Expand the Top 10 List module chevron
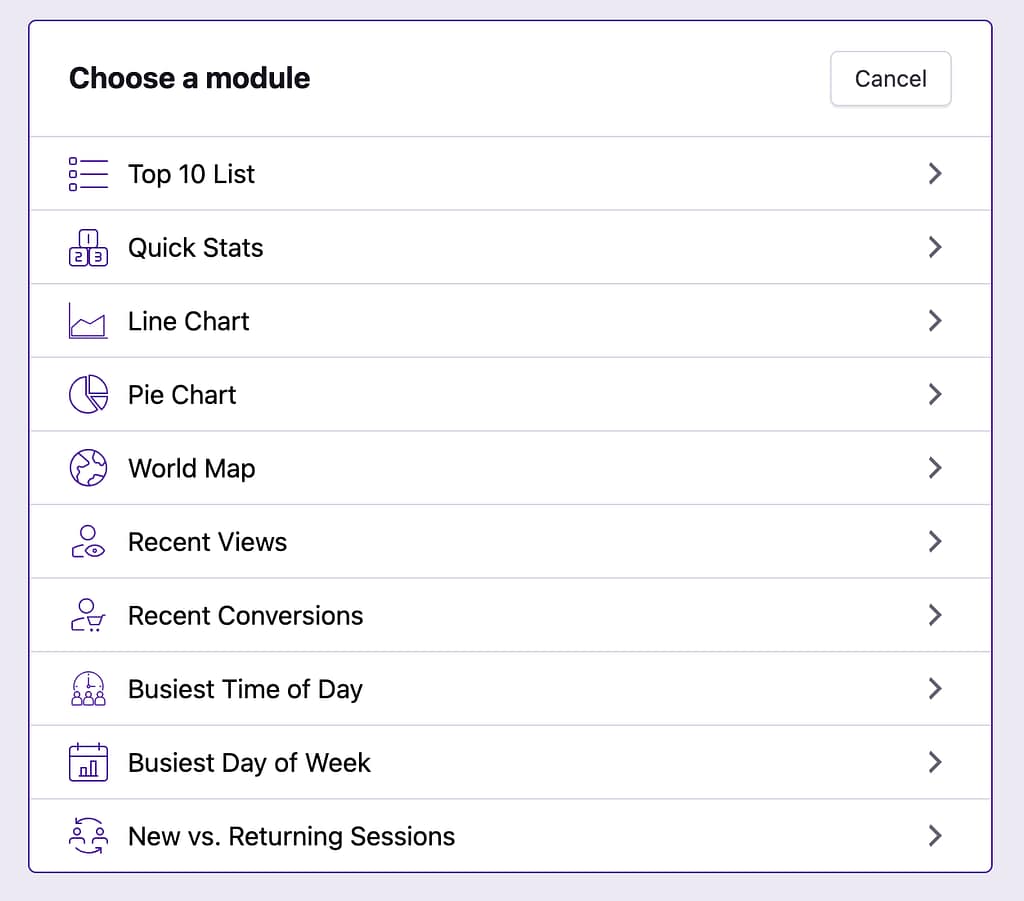Image resolution: width=1024 pixels, height=901 pixels. 935,173
